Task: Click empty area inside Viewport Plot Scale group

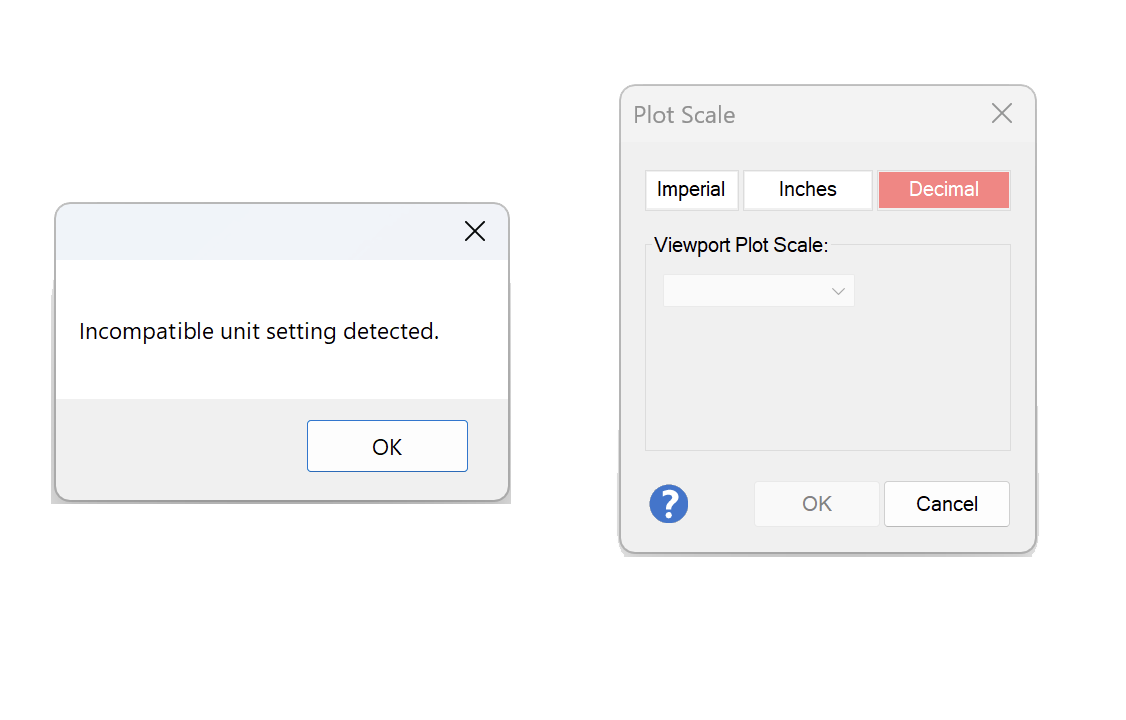Action: pyautogui.click(x=827, y=380)
